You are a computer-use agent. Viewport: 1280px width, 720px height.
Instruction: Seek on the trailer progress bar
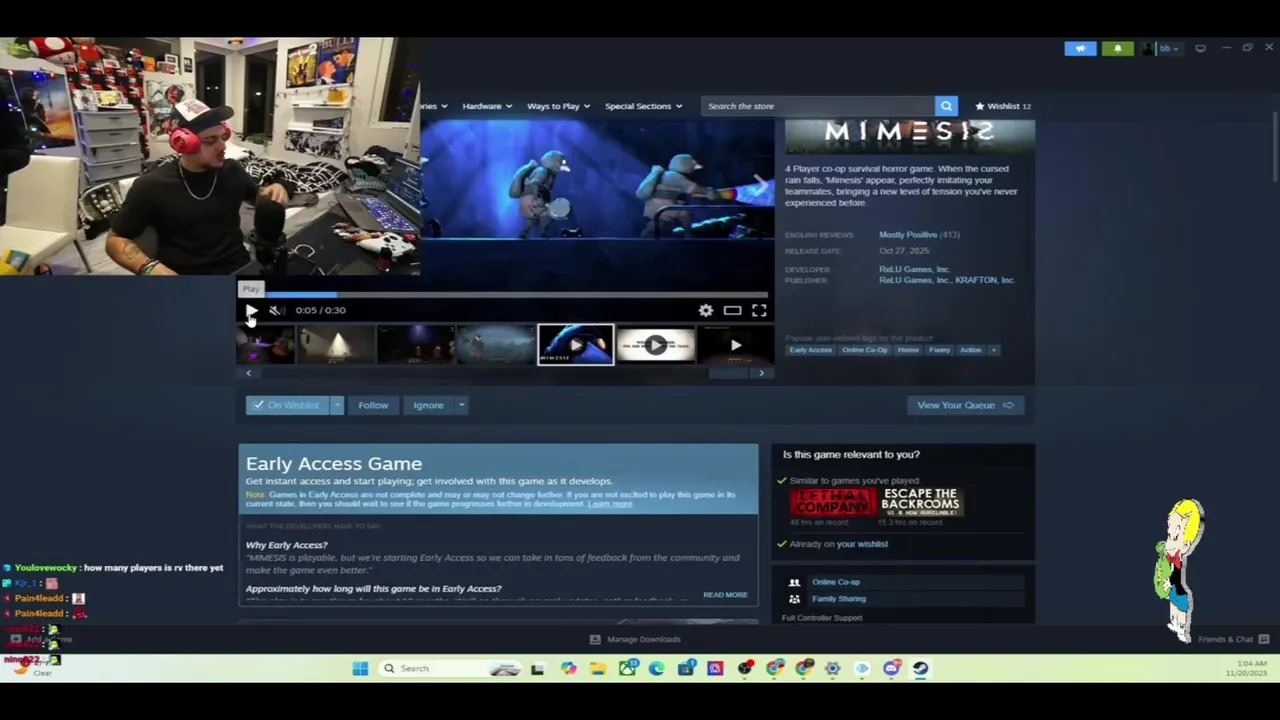click(x=505, y=295)
